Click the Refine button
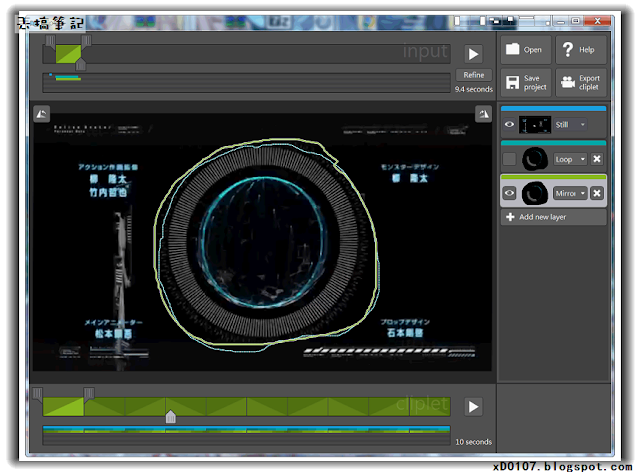This screenshot has width=640, height=472. click(x=473, y=75)
